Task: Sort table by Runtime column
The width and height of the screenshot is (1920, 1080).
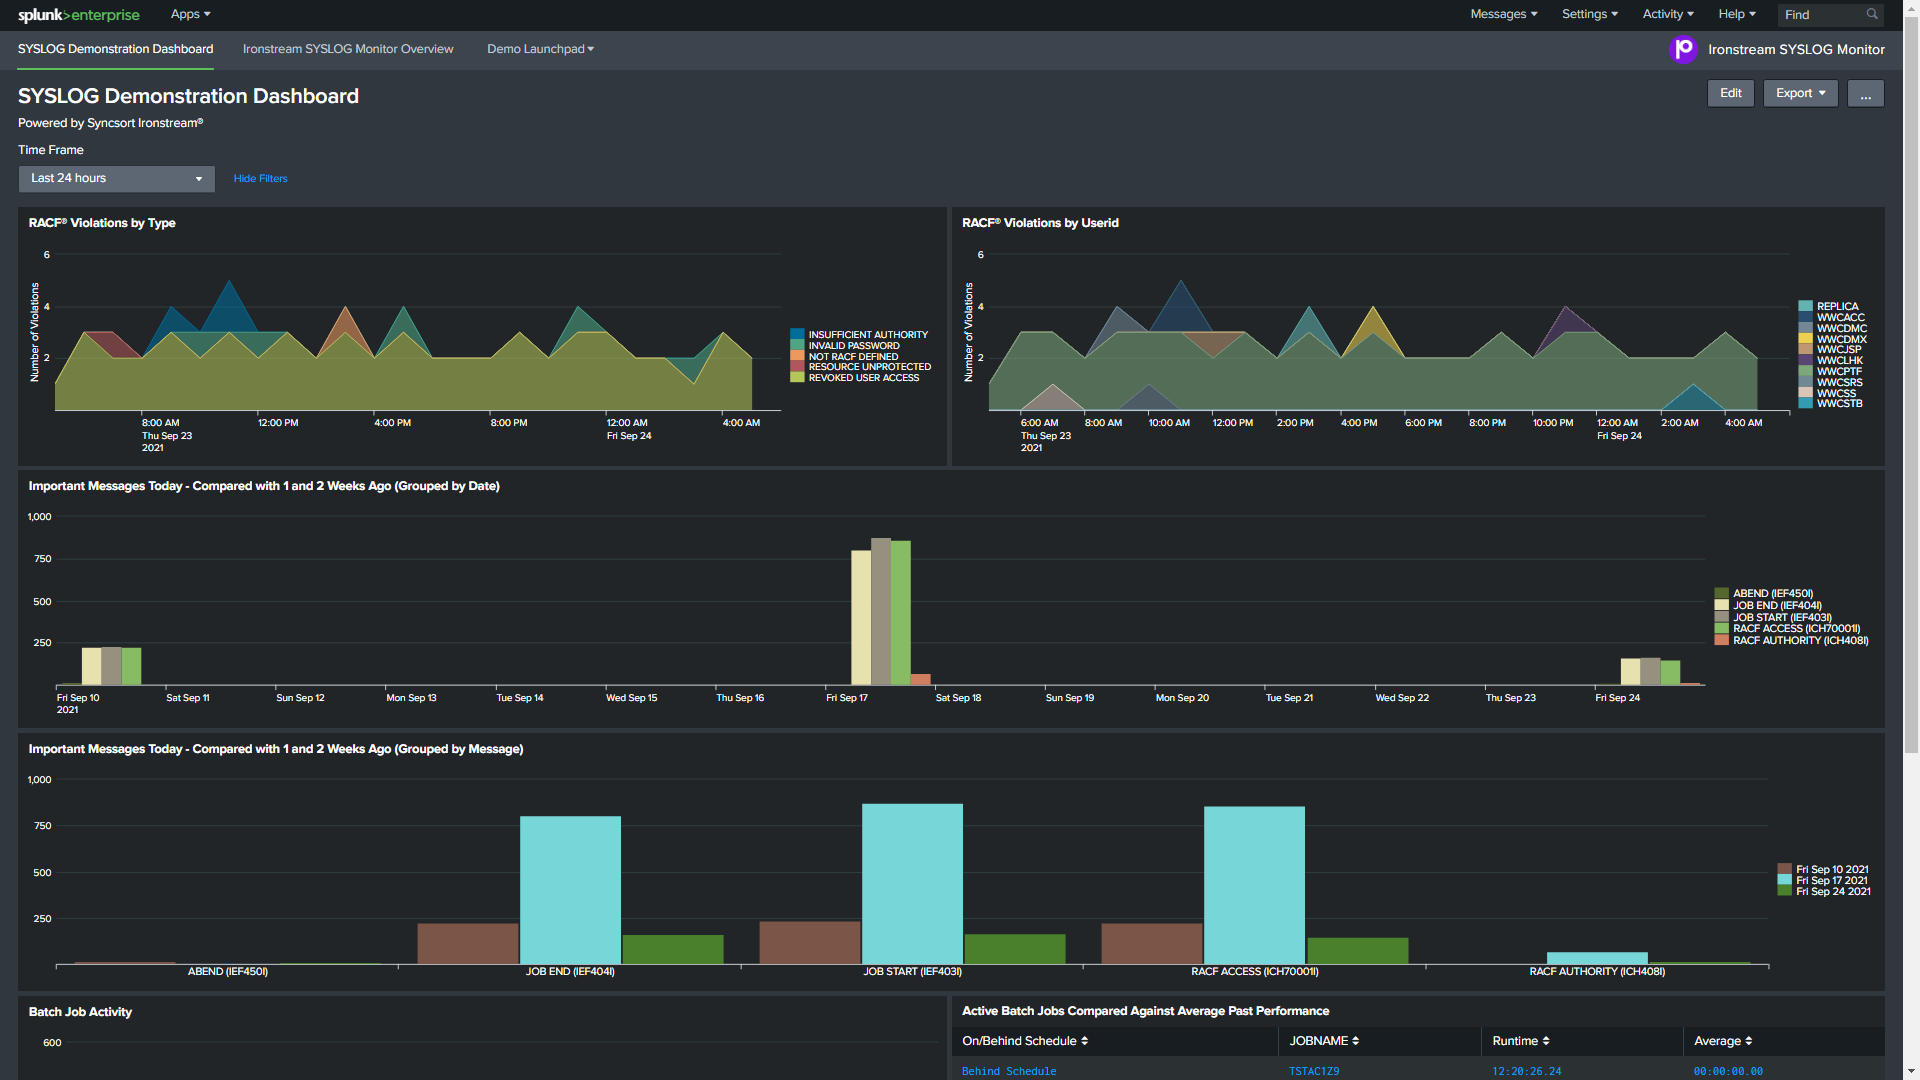Action: [1521, 1041]
